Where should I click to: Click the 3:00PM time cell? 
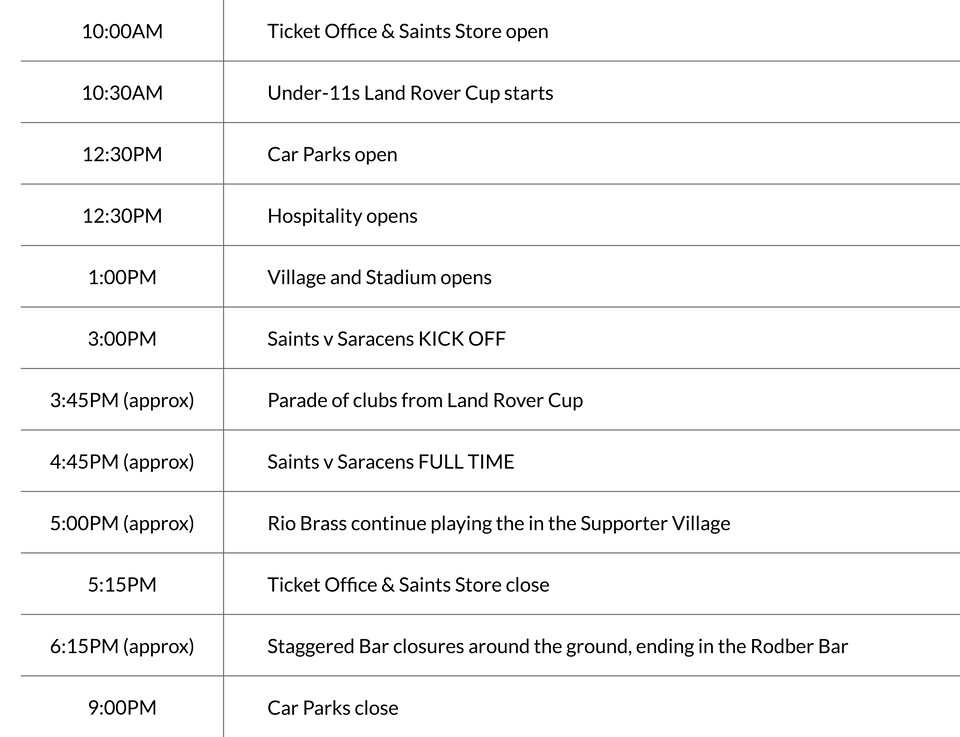click(122, 339)
